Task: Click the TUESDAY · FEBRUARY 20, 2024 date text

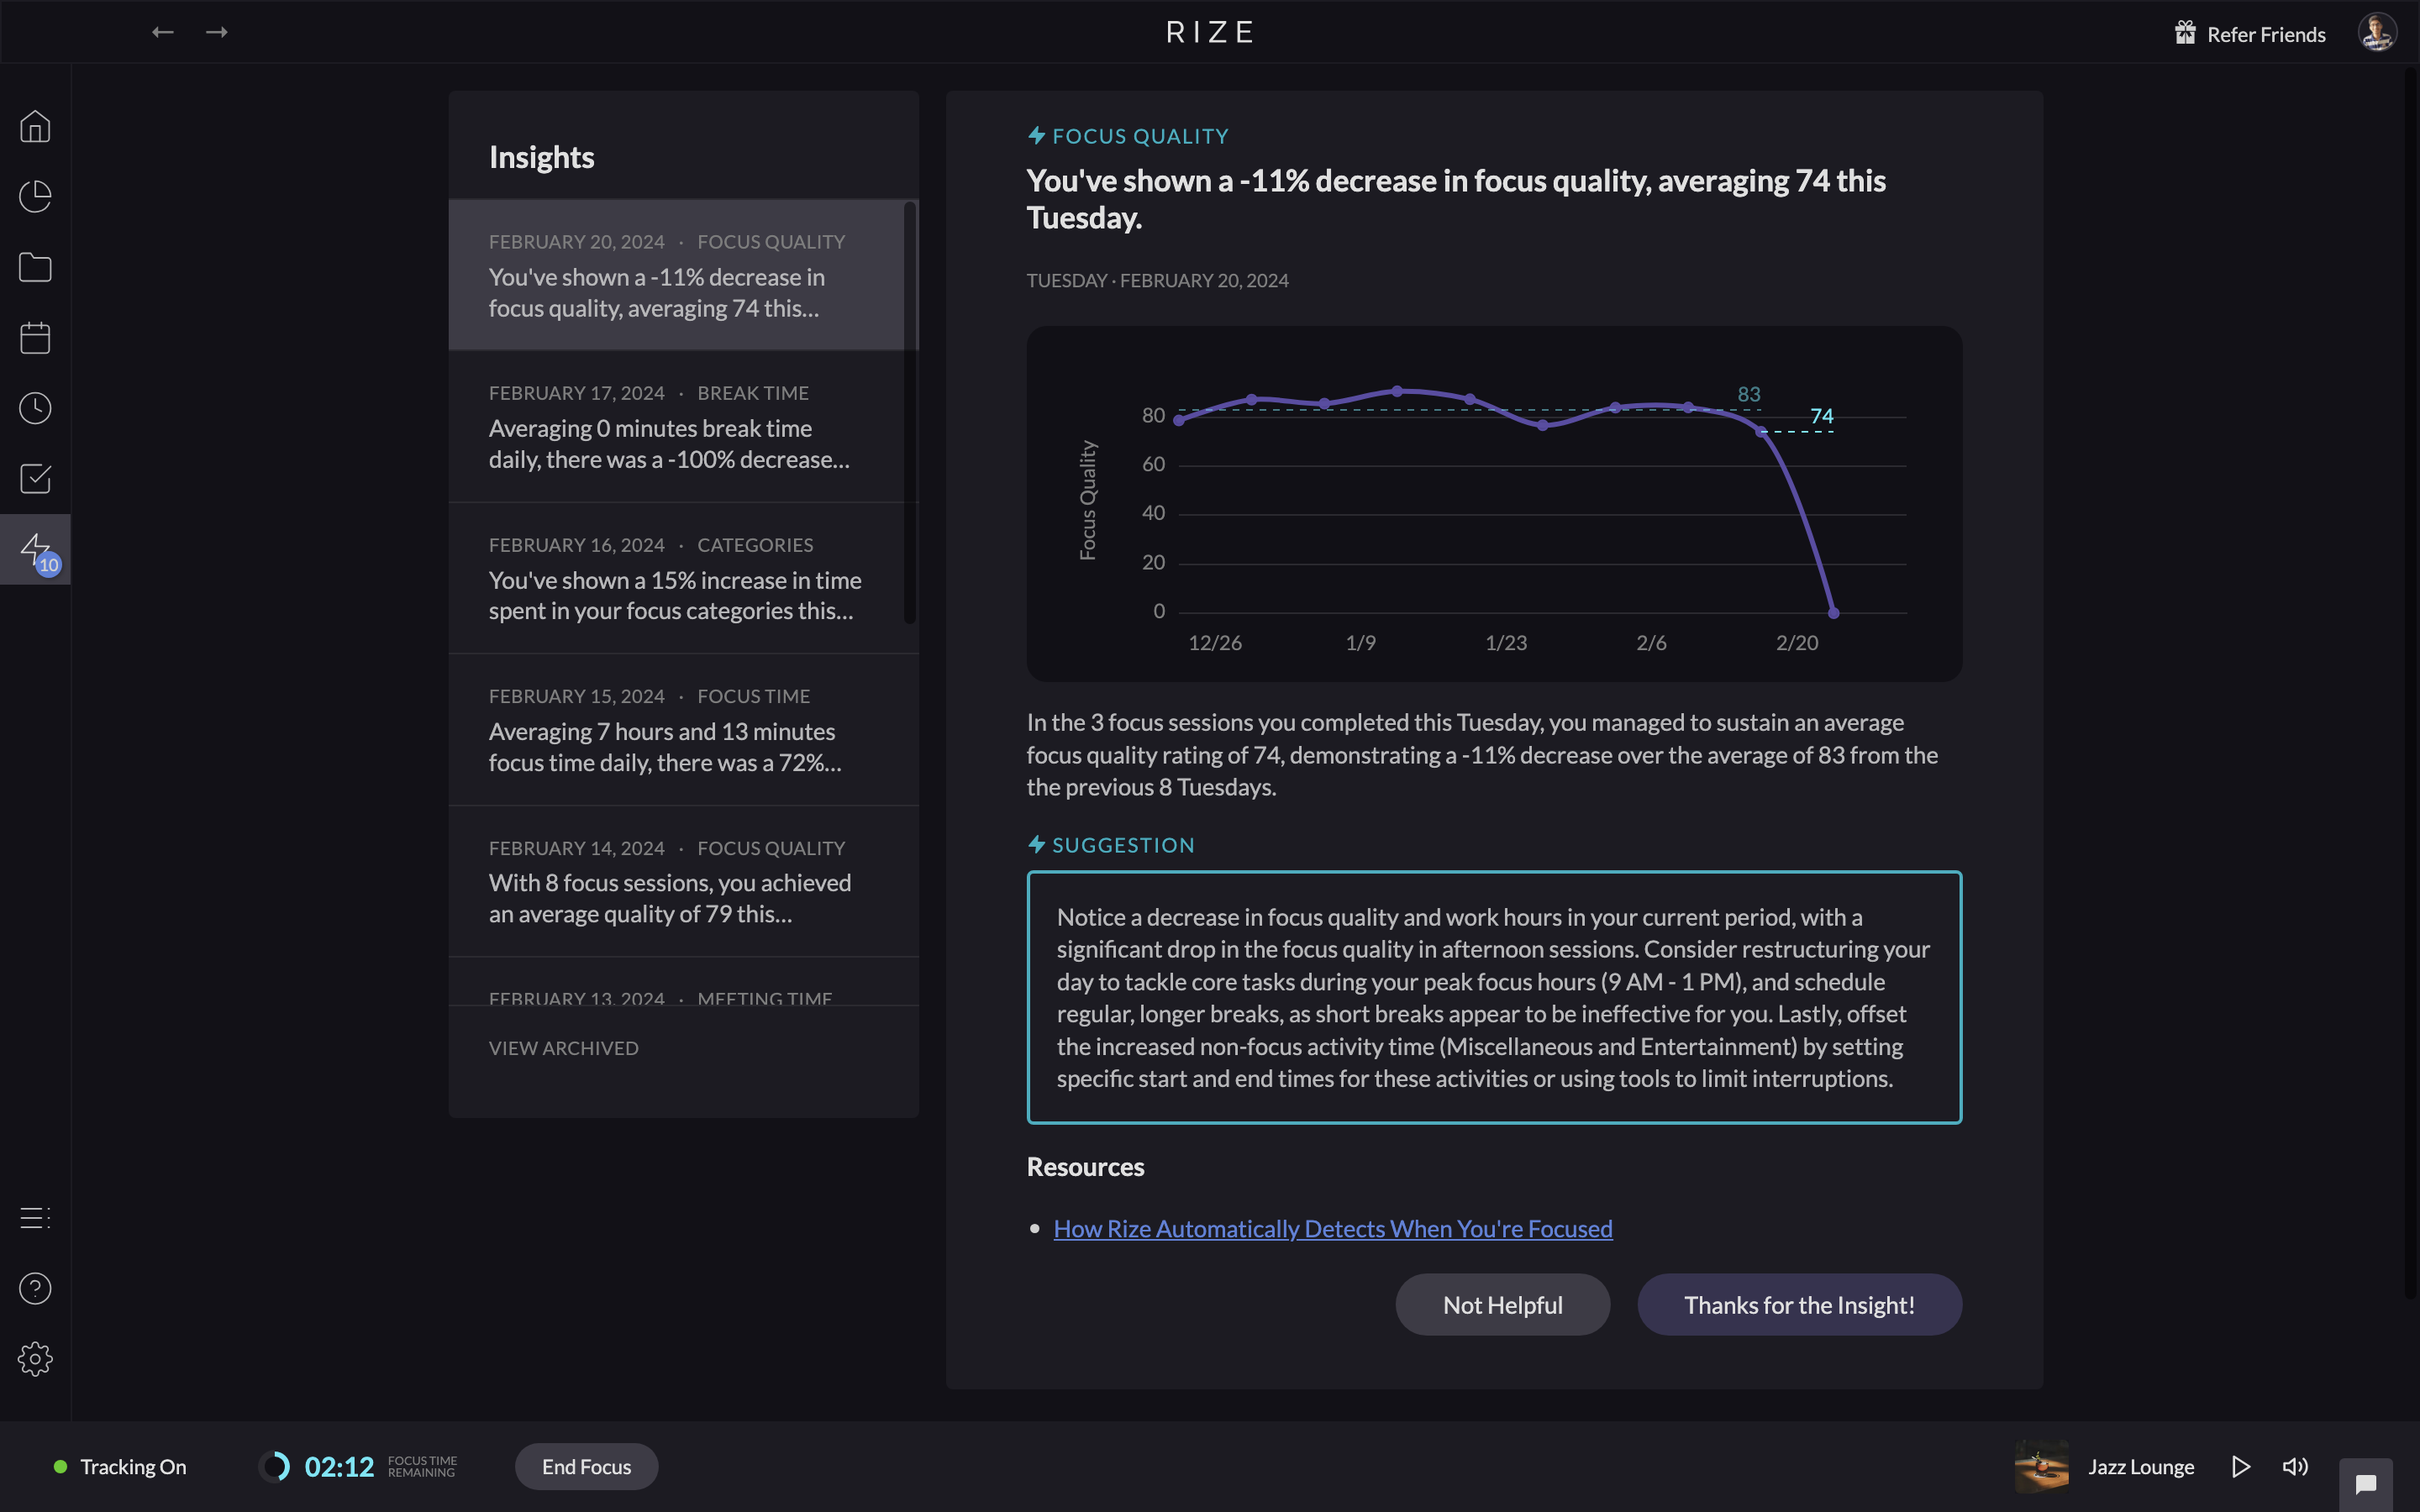Action: [x=1157, y=280]
